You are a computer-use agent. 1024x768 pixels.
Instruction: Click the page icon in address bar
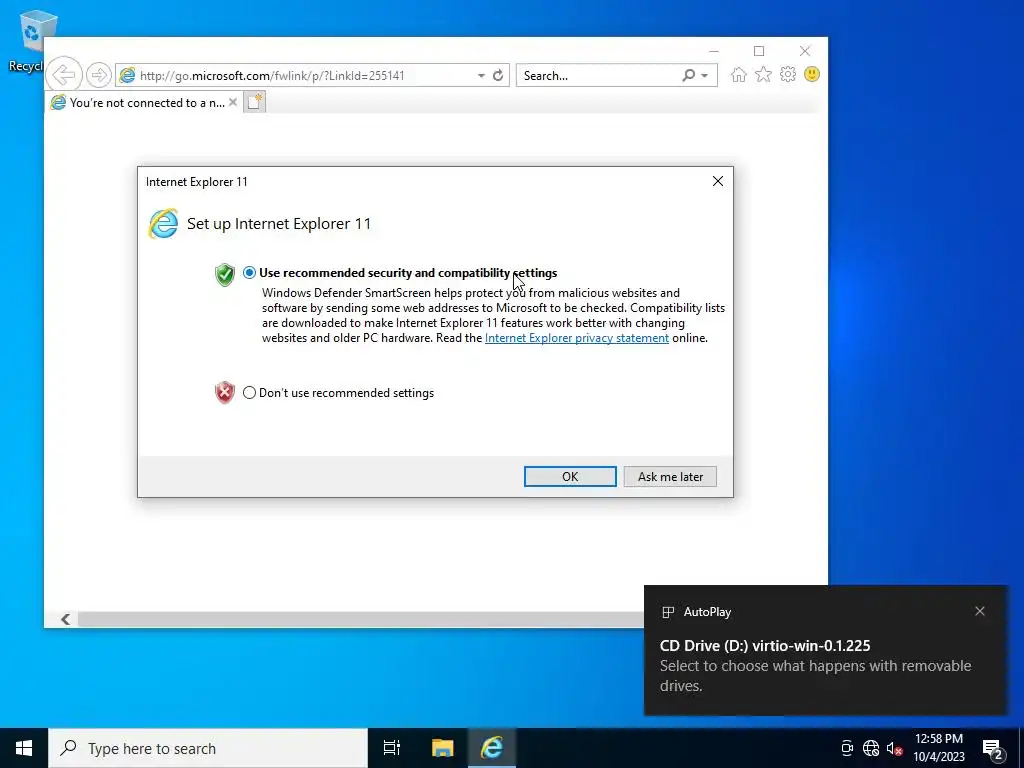coord(127,75)
